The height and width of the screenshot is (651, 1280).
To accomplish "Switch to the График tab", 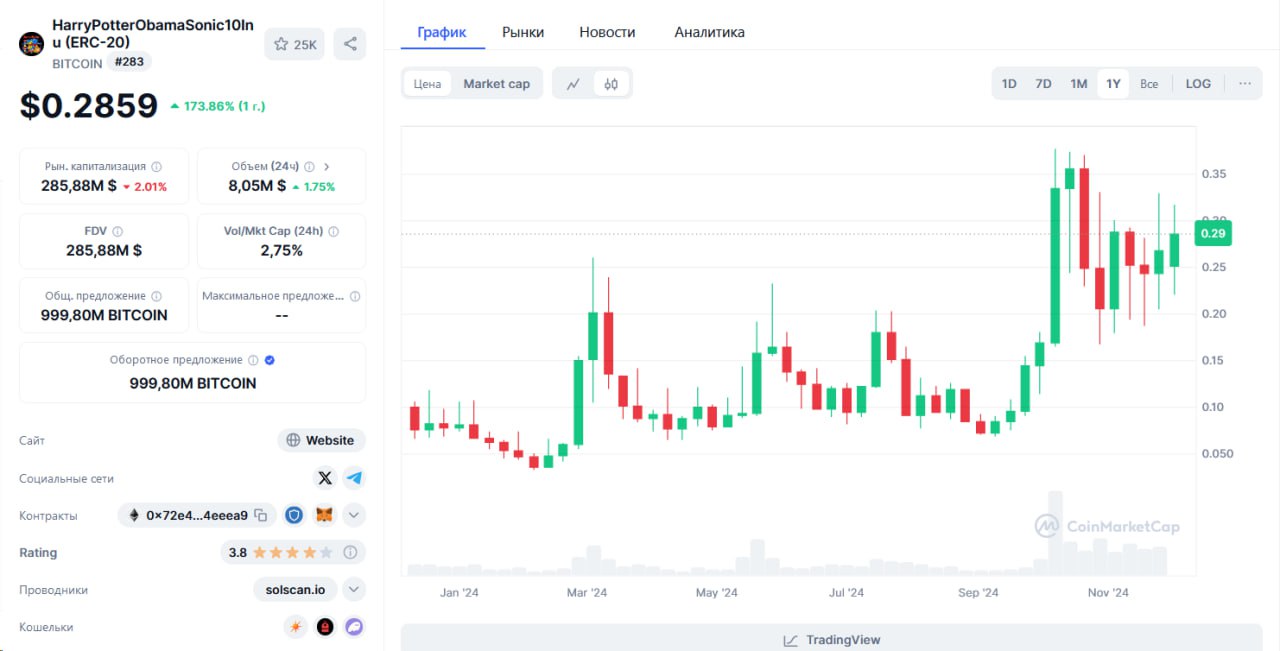I will [442, 32].
